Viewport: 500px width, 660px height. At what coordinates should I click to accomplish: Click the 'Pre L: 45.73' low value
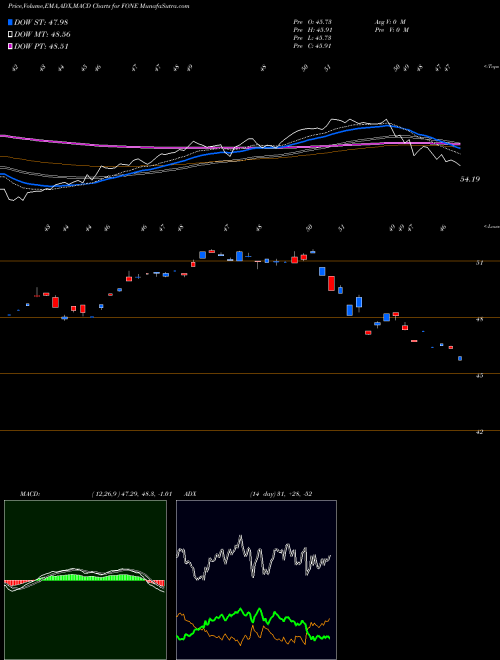click(x=313, y=38)
